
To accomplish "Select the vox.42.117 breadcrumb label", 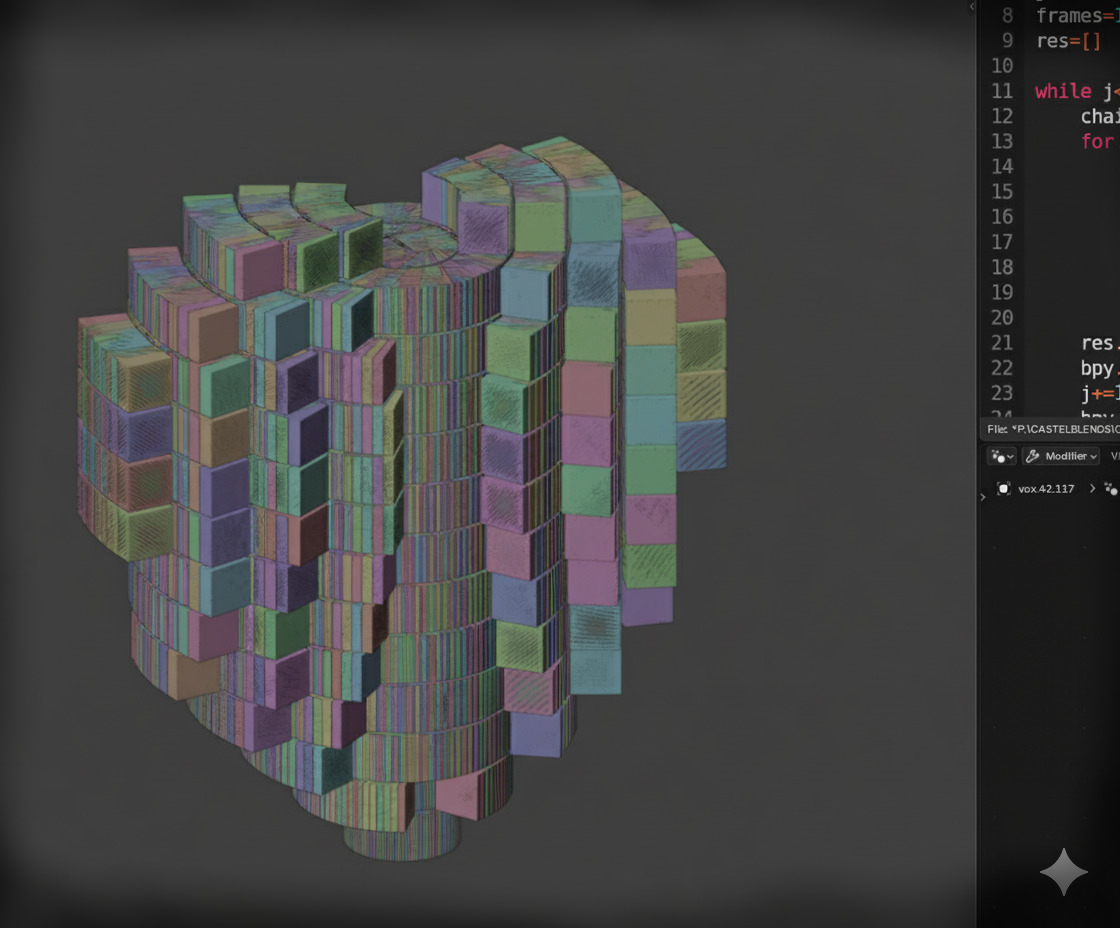I will click(x=1046, y=489).
